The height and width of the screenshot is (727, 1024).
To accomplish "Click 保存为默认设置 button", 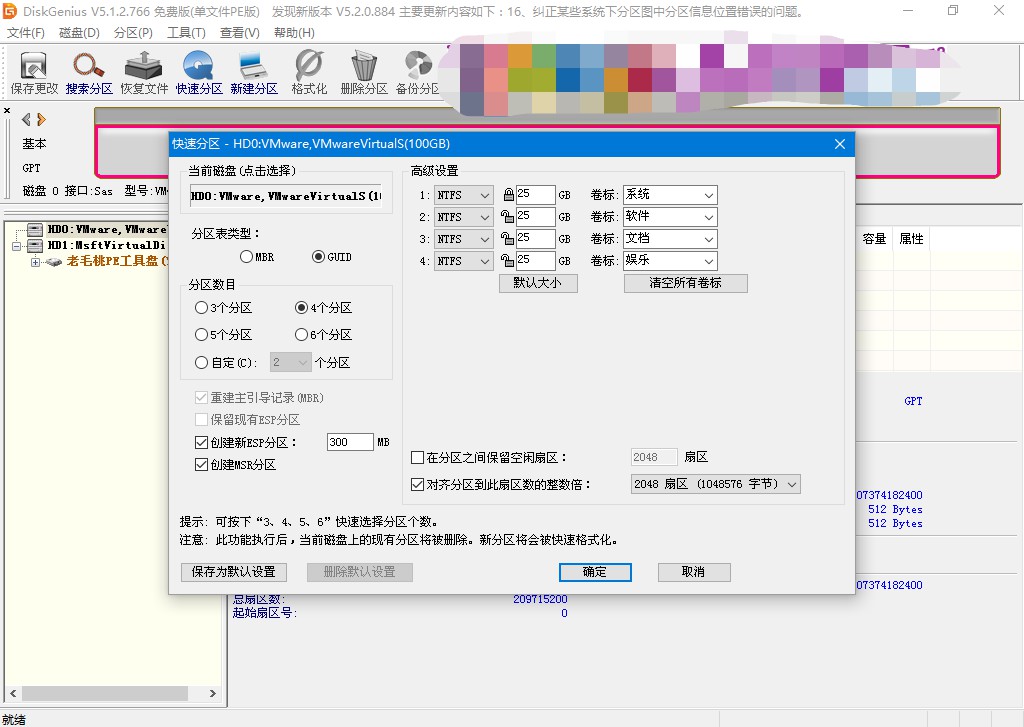I will [234, 572].
